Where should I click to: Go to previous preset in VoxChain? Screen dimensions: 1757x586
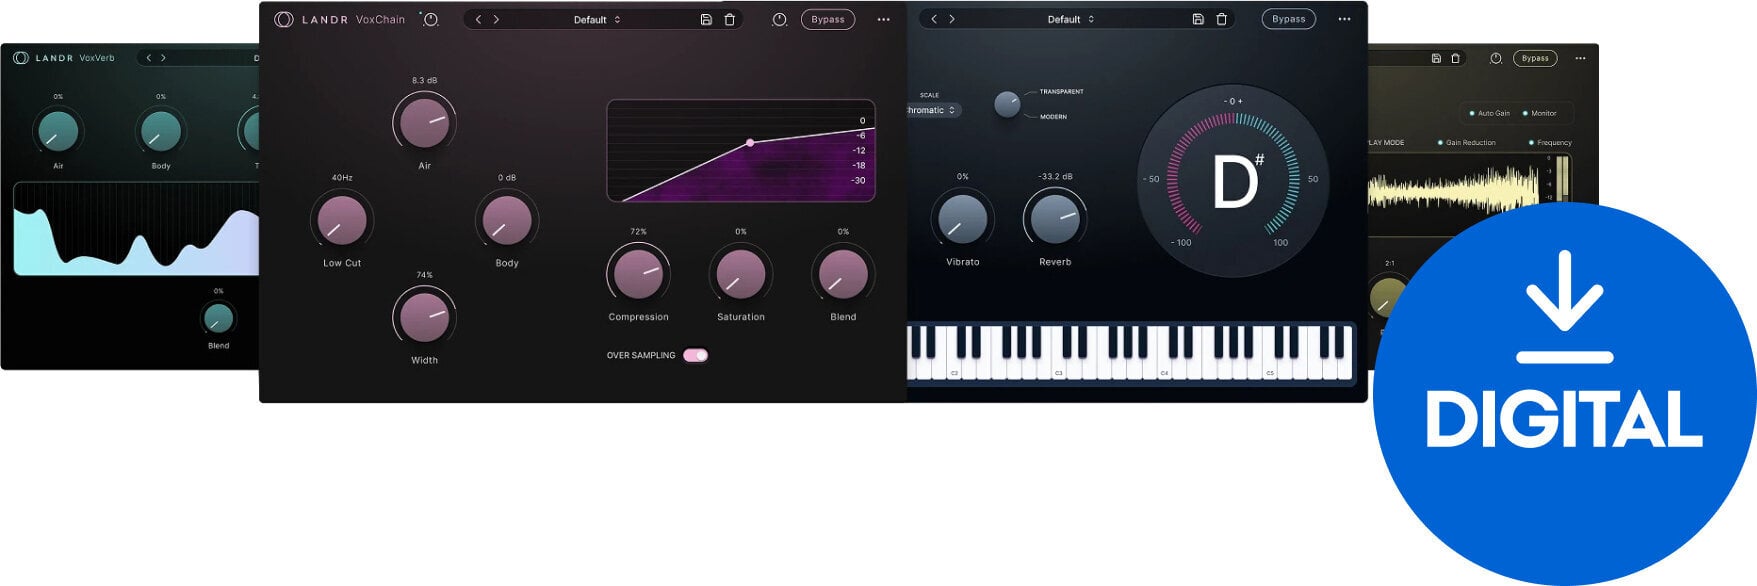point(478,19)
